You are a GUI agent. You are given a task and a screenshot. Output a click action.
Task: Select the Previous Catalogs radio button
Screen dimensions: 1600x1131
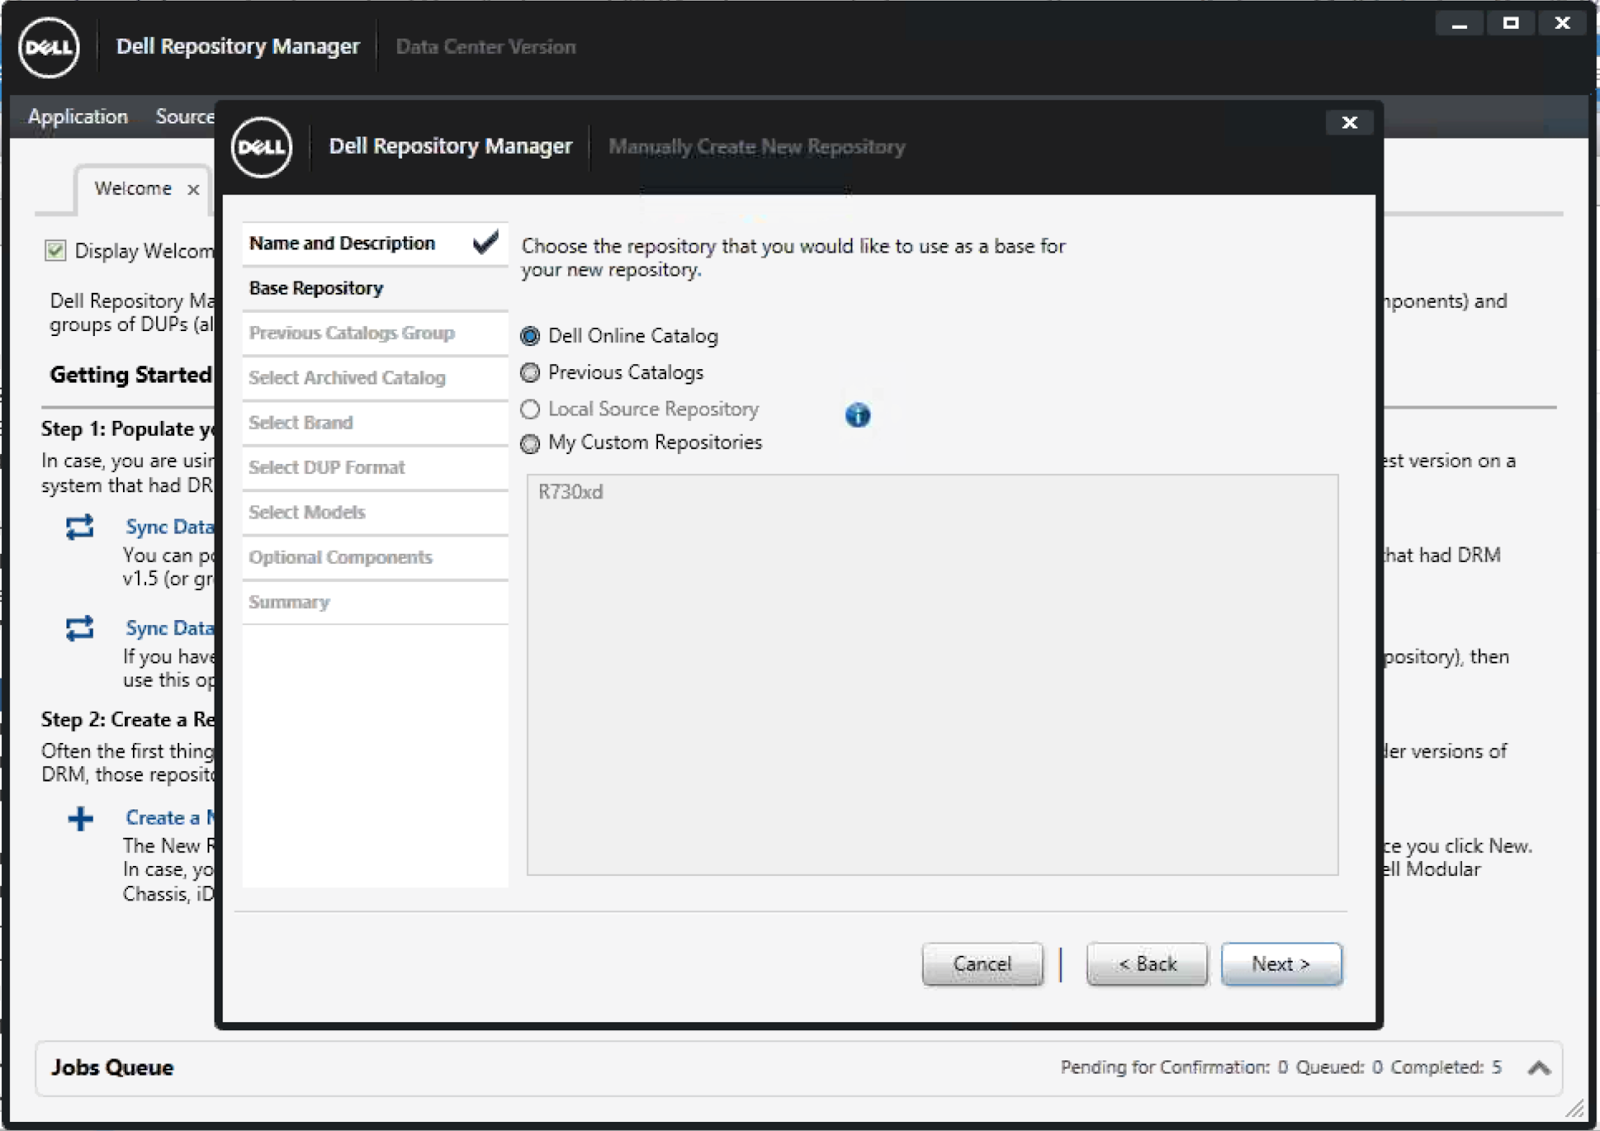pyautogui.click(x=529, y=372)
